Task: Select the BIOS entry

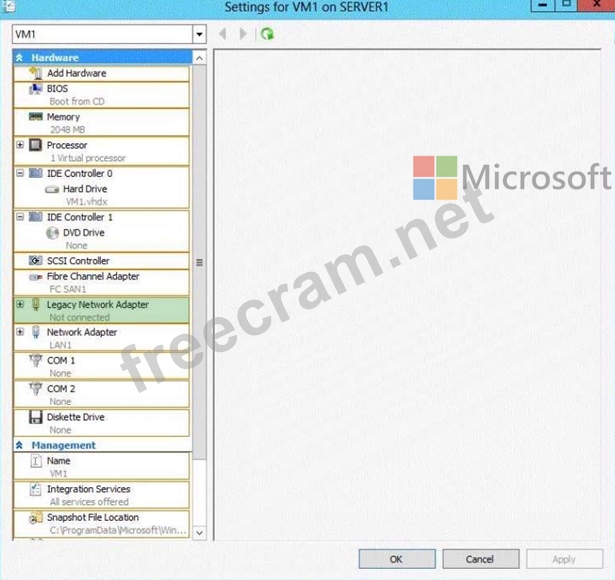Action: point(101,95)
